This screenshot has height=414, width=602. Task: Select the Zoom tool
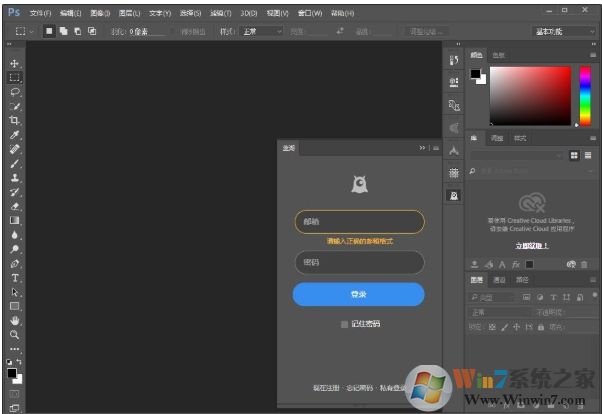click(x=15, y=335)
